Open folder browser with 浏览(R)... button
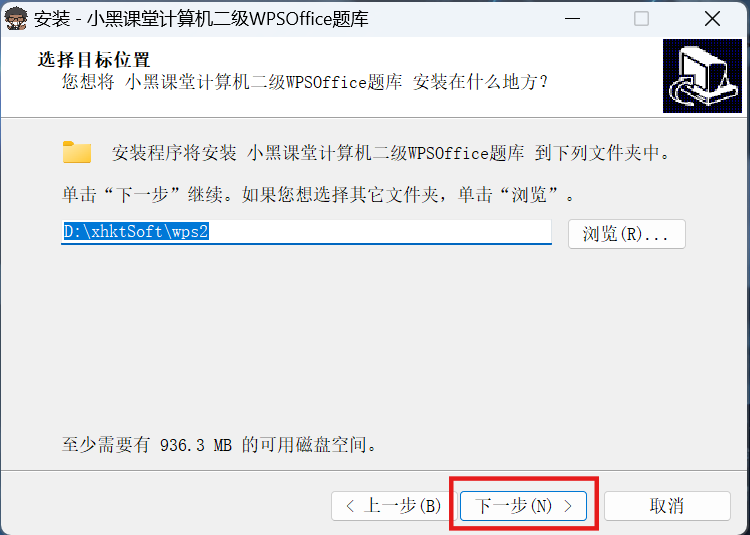 pyautogui.click(x=627, y=234)
